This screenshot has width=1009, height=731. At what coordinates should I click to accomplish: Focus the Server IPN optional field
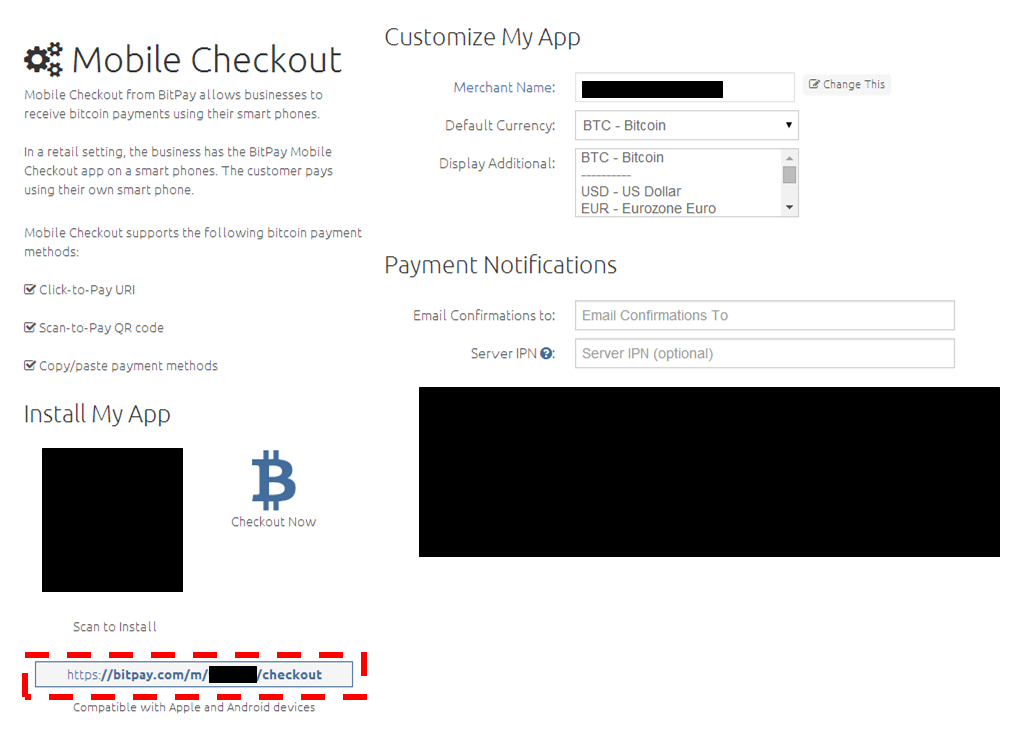coord(764,353)
